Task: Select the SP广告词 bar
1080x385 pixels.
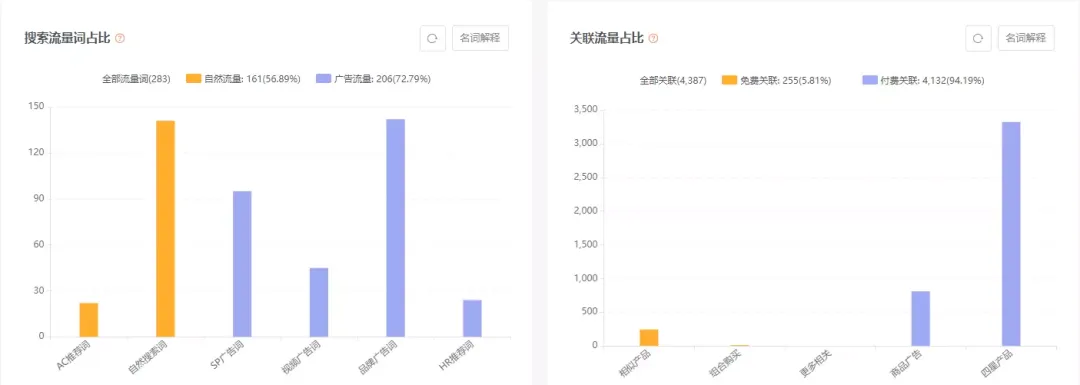Action: (242, 264)
